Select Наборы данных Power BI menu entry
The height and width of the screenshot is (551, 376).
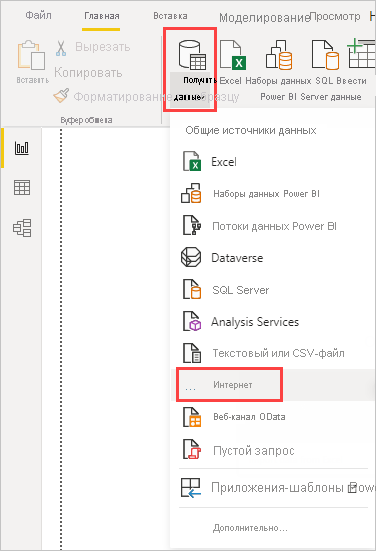tap(273, 194)
